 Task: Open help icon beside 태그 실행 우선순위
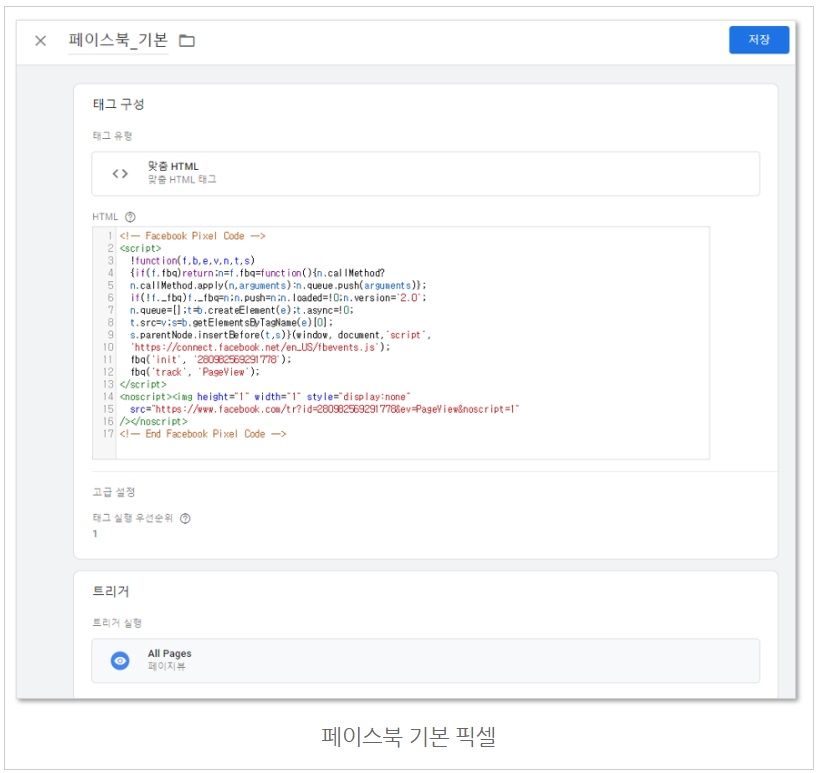point(185,518)
